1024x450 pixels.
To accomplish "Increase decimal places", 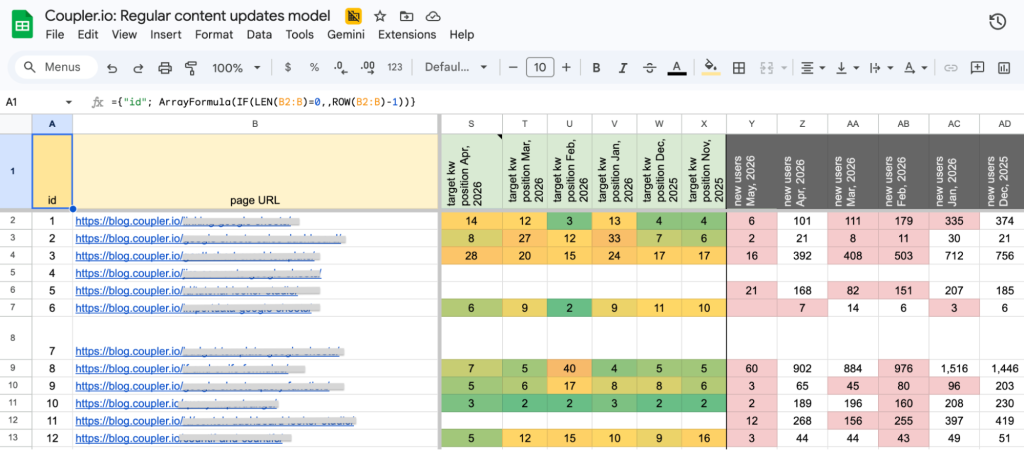I will [368, 67].
